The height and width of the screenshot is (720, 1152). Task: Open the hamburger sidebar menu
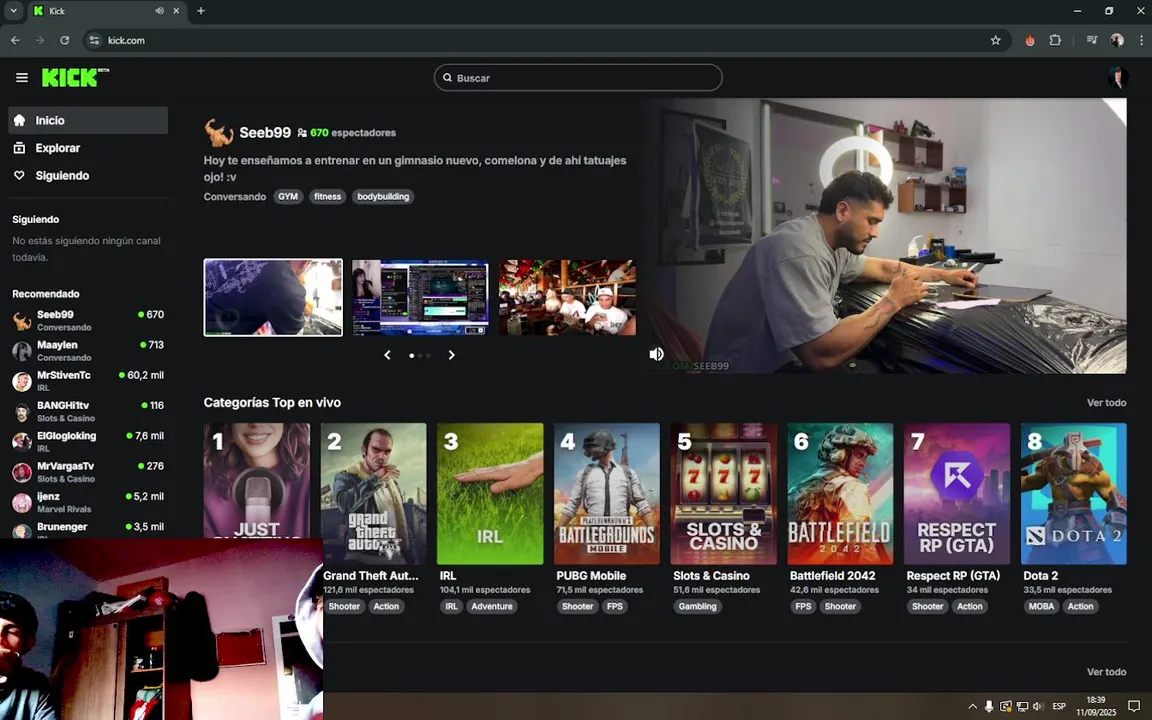click(x=22, y=78)
